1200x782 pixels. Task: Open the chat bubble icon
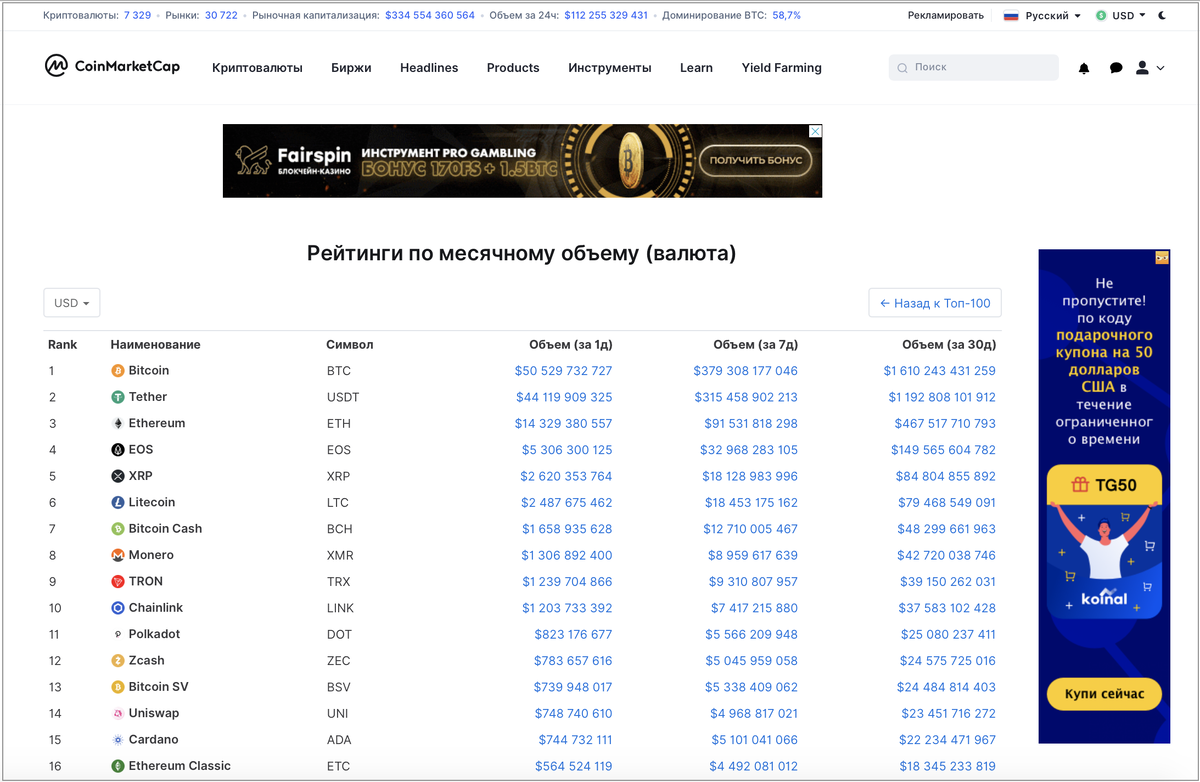click(x=1116, y=68)
